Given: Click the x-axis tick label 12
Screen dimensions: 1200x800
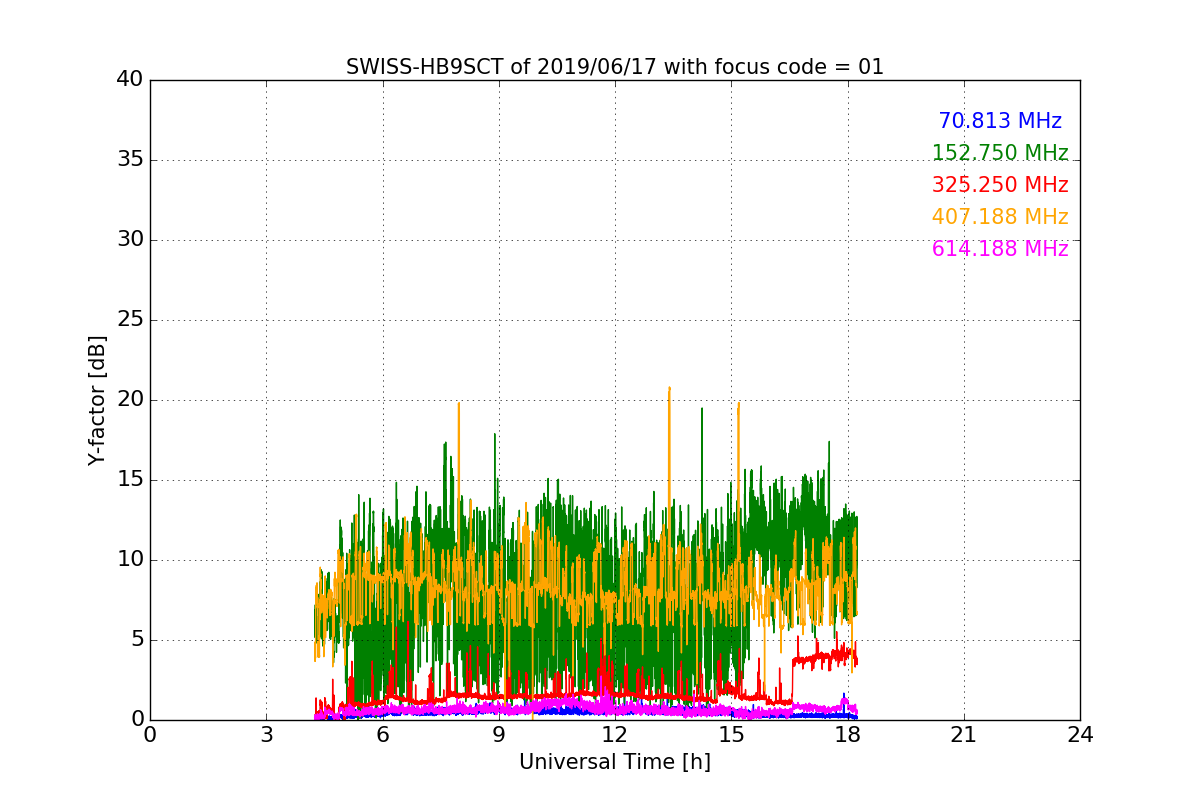Looking at the screenshot, I should pyautogui.click(x=615, y=735).
